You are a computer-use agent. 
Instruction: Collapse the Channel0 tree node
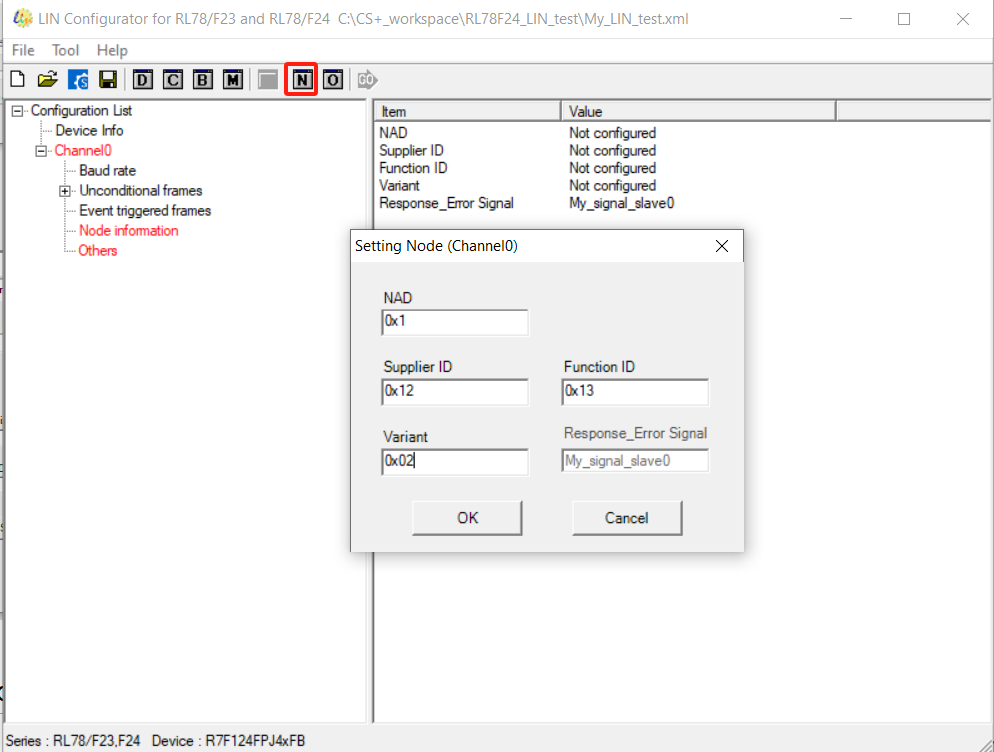coord(41,151)
